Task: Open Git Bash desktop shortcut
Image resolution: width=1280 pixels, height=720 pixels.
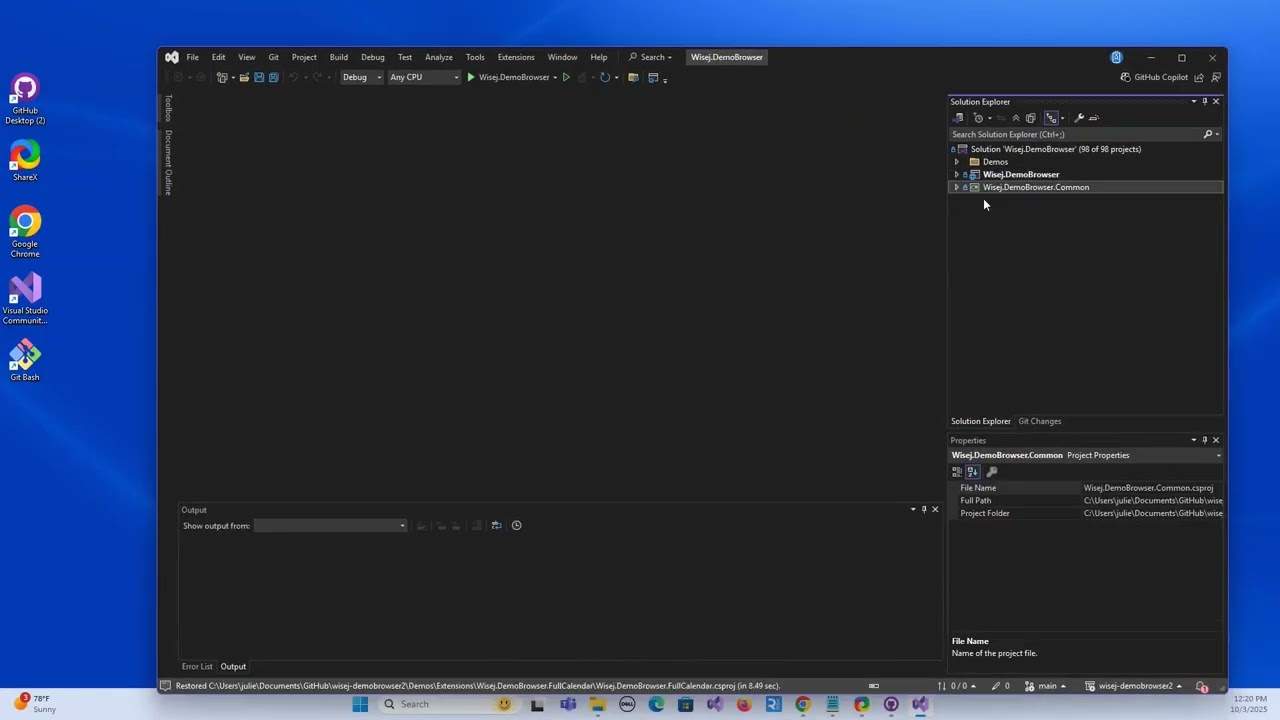Action: tap(25, 361)
